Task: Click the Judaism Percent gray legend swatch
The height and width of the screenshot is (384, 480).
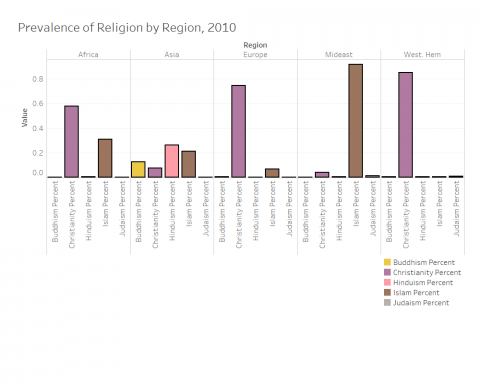Action: (x=387, y=303)
